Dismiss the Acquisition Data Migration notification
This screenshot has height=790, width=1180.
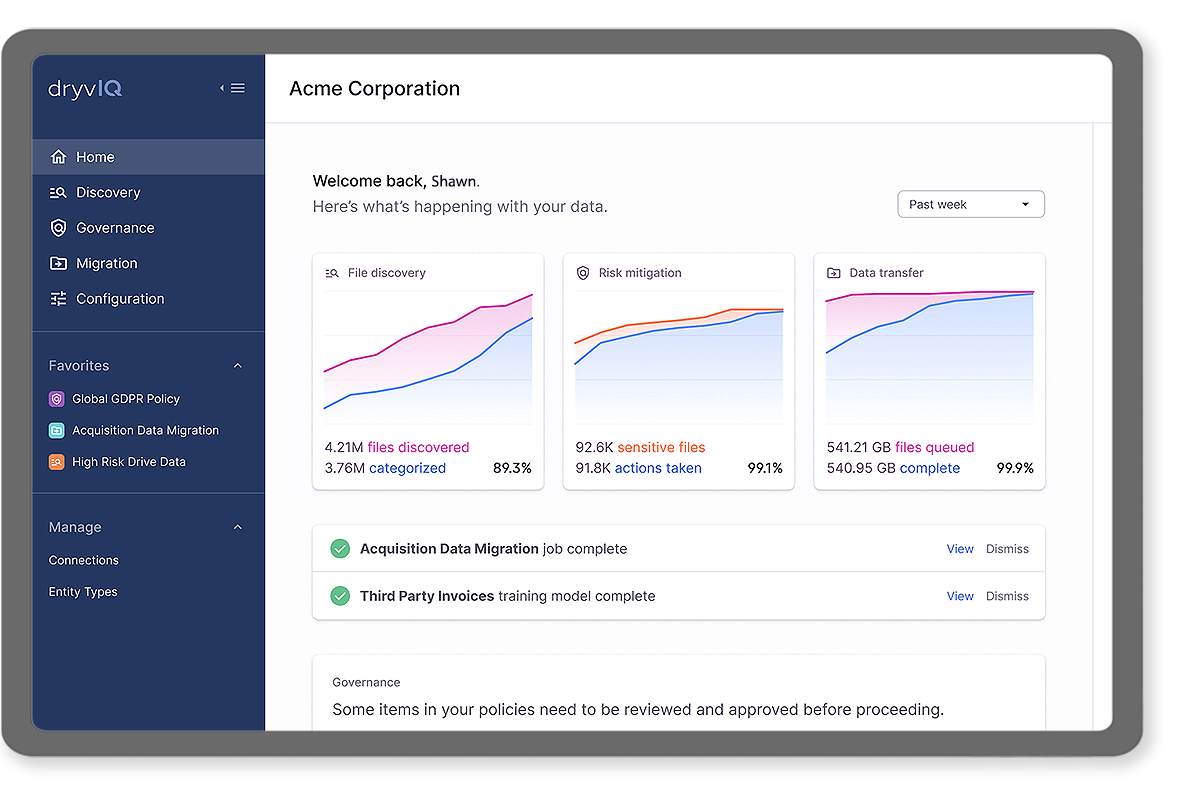[1006, 549]
